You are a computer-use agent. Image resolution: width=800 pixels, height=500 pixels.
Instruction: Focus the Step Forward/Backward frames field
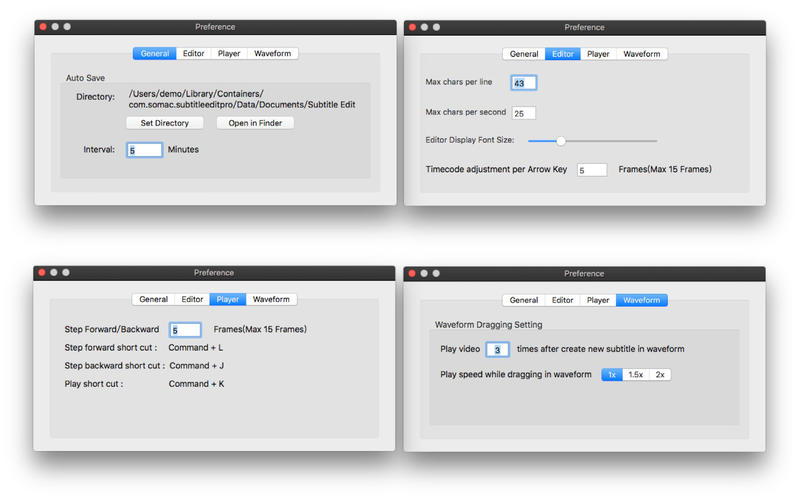pos(185,330)
